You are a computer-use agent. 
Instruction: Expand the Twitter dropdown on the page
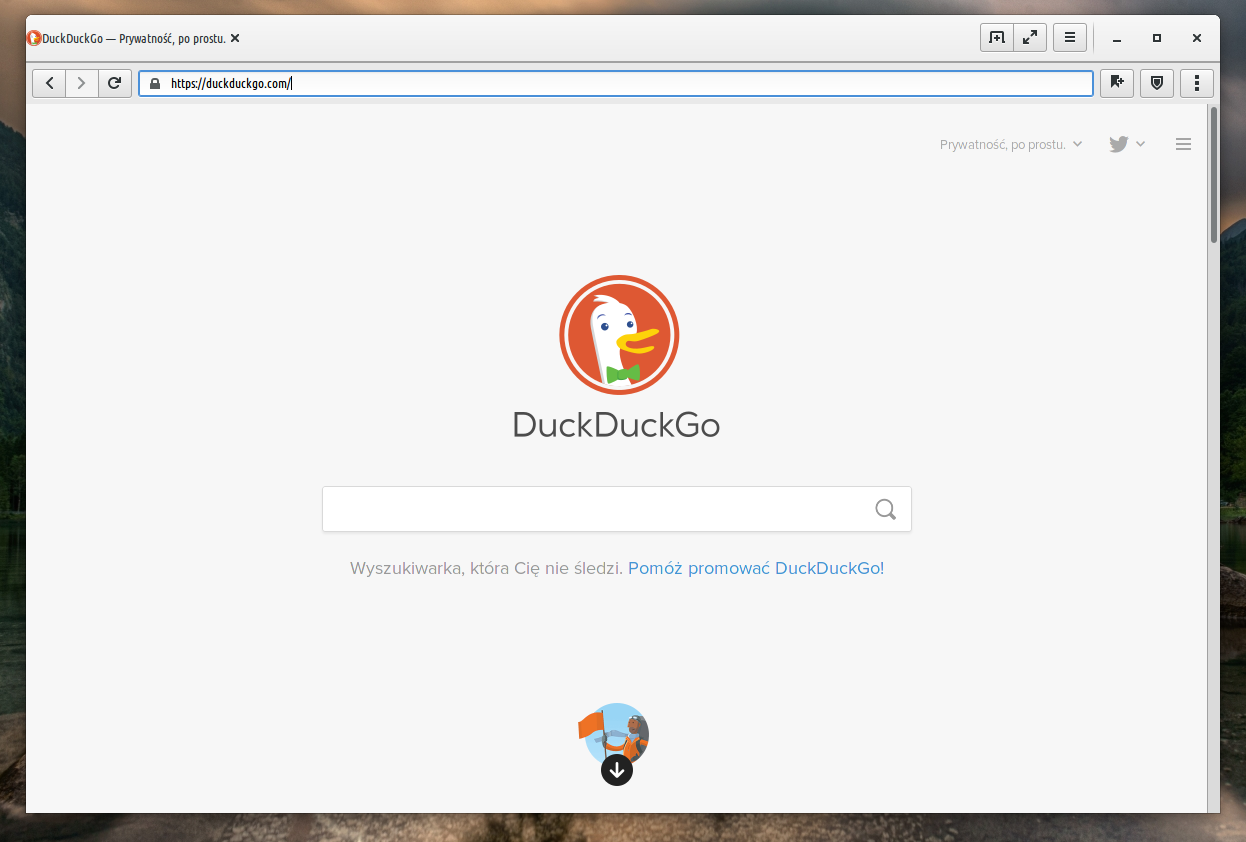click(1127, 144)
